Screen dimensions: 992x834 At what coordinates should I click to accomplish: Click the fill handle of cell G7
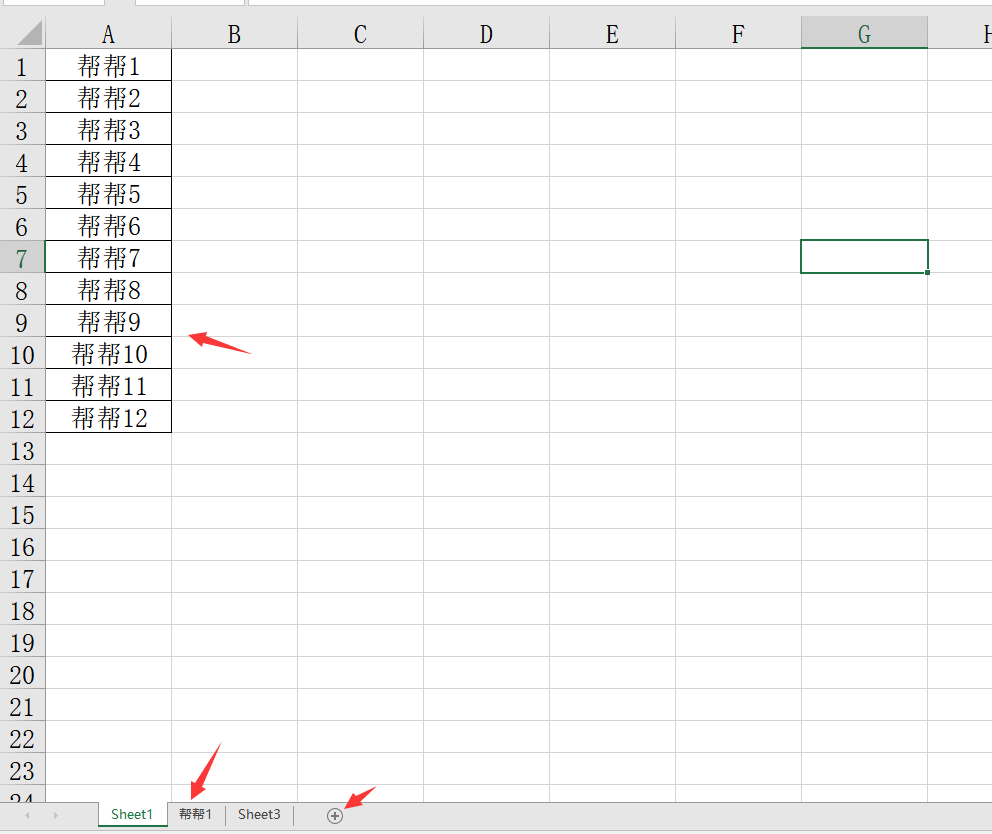tap(927, 272)
